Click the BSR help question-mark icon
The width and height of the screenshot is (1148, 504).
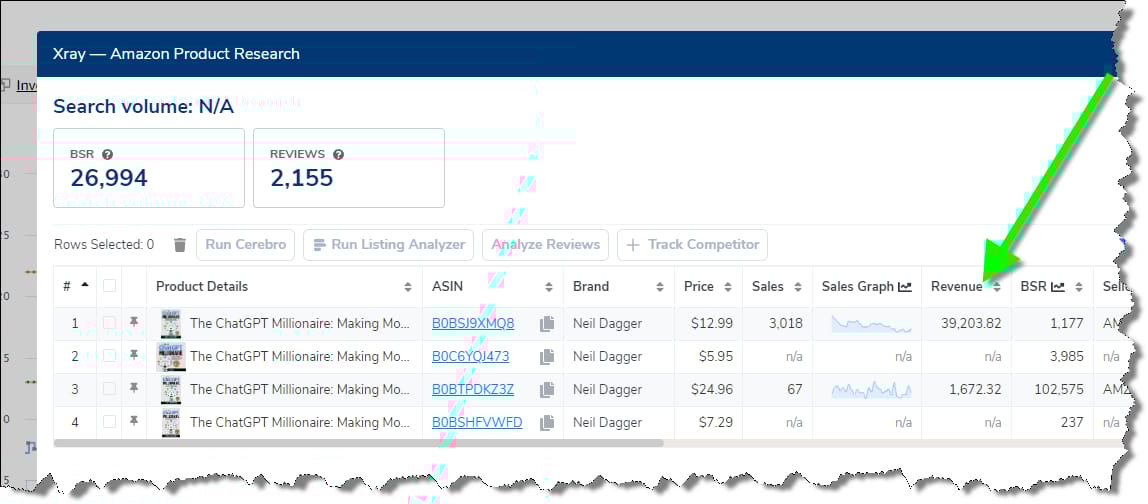pyautogui.click(x=108, y=155)
